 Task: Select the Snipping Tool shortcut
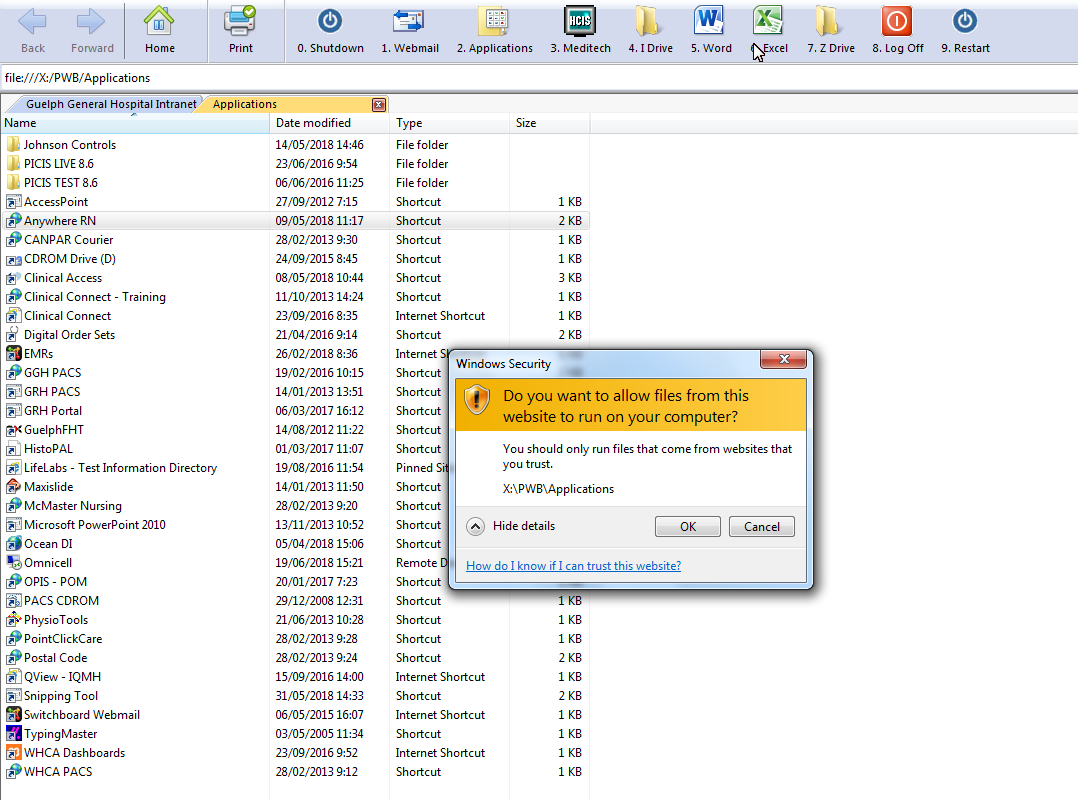point(61,696)
